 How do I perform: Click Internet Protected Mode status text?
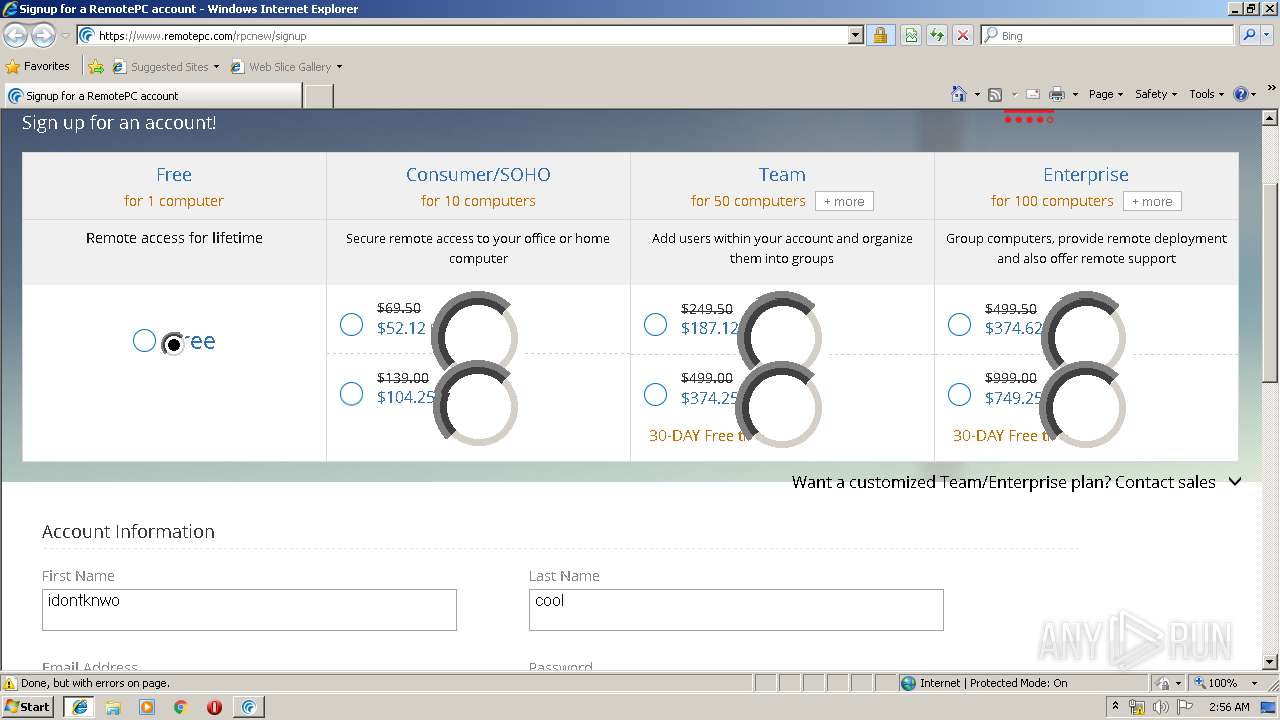coord(993,683)
